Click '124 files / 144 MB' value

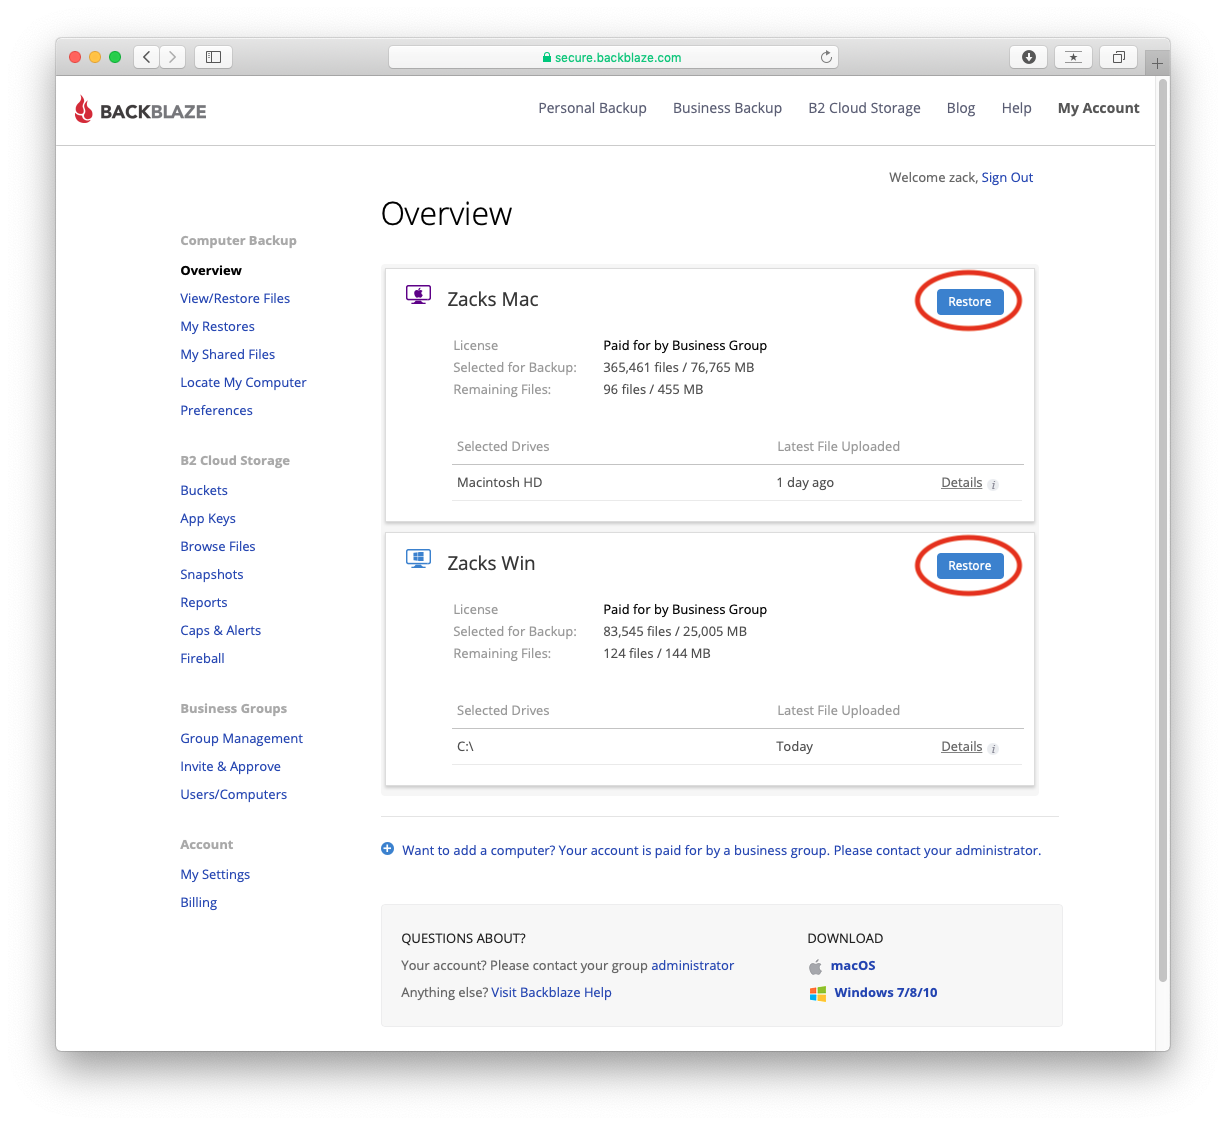pyautogui.click(x=657, y=653)
